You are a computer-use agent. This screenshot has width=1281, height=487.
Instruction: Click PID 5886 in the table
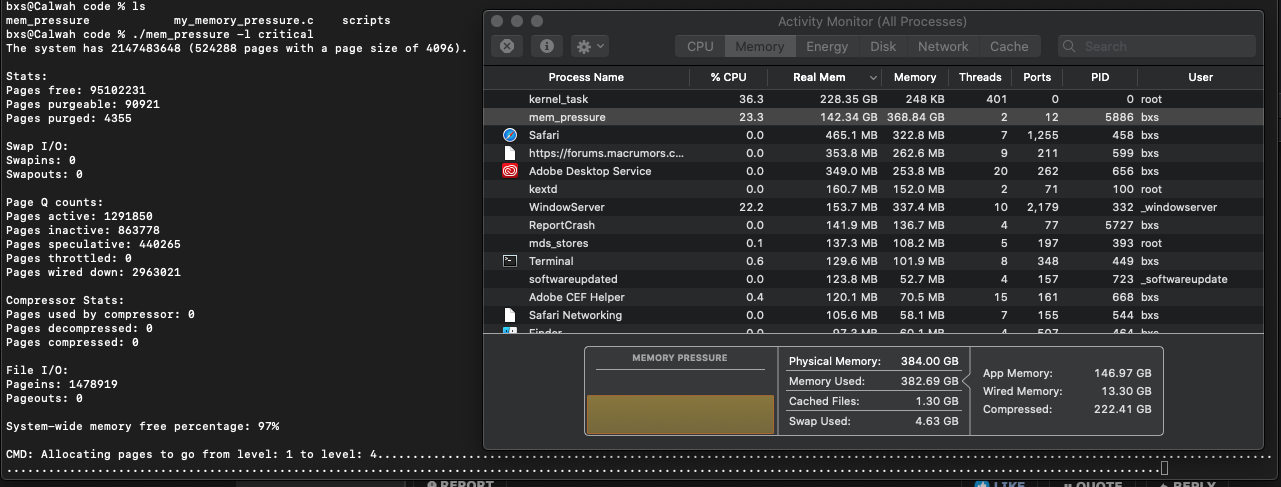(1119, 117)
